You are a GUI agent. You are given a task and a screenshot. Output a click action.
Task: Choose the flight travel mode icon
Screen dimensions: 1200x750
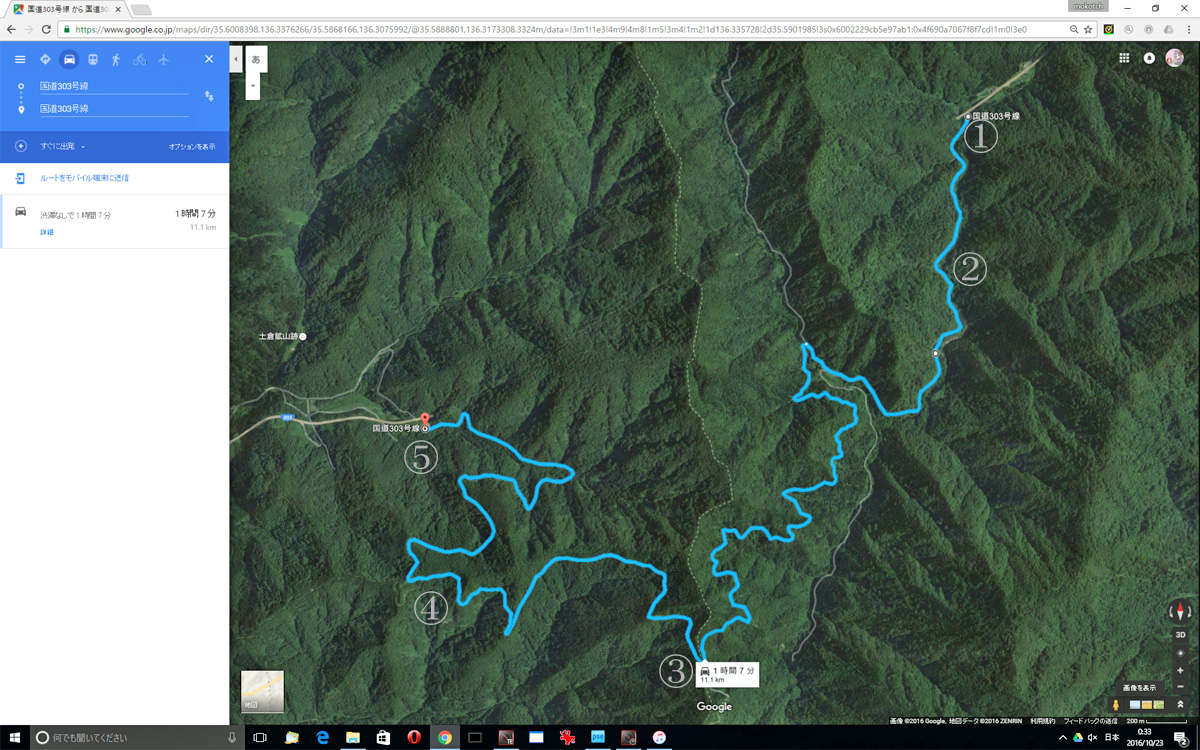tap(163, 59)
